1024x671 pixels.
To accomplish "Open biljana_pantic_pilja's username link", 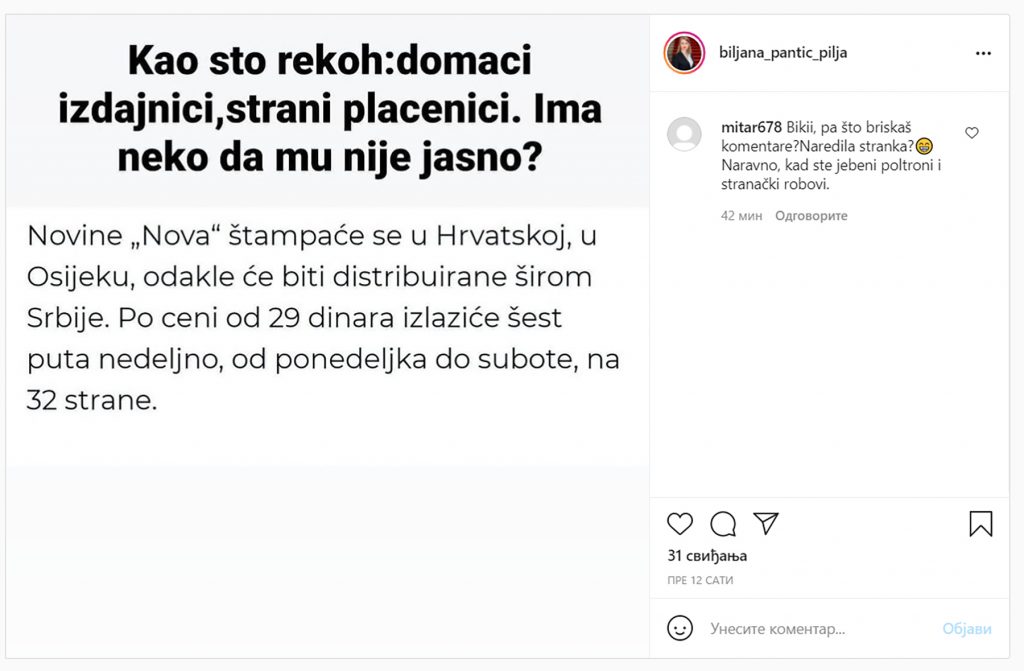I will point(782,52).
